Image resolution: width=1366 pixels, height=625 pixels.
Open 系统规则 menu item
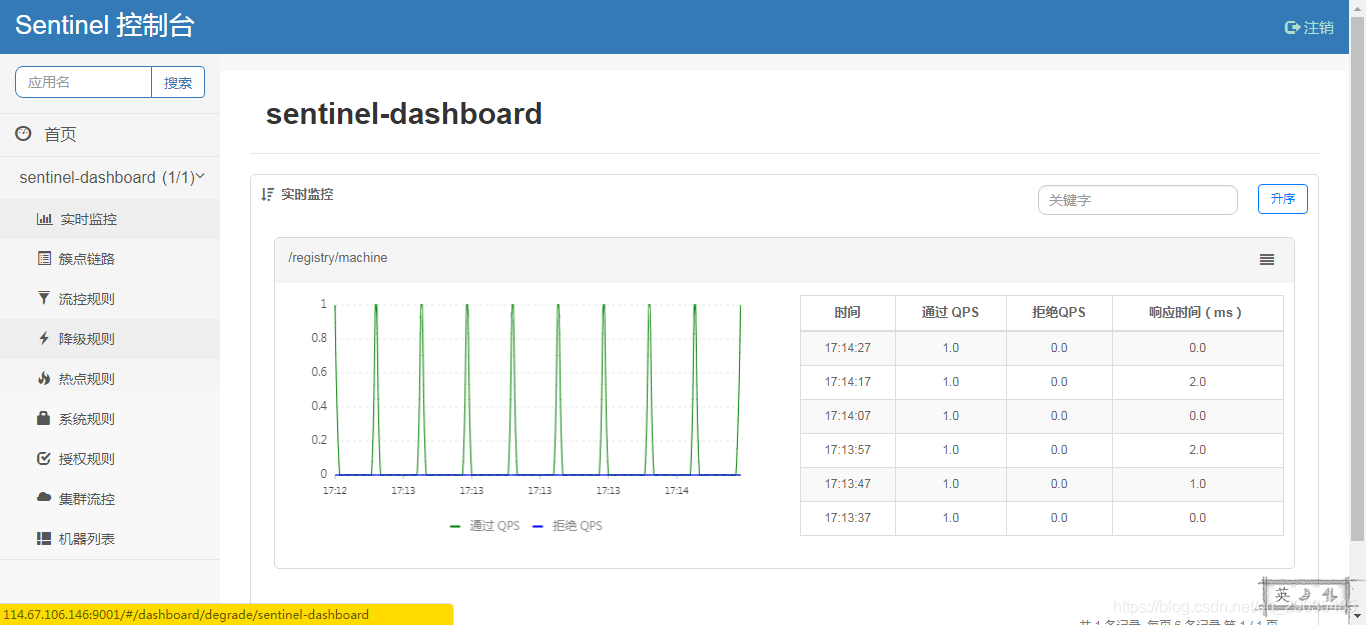pyautogui.click(x=87, y=419)
